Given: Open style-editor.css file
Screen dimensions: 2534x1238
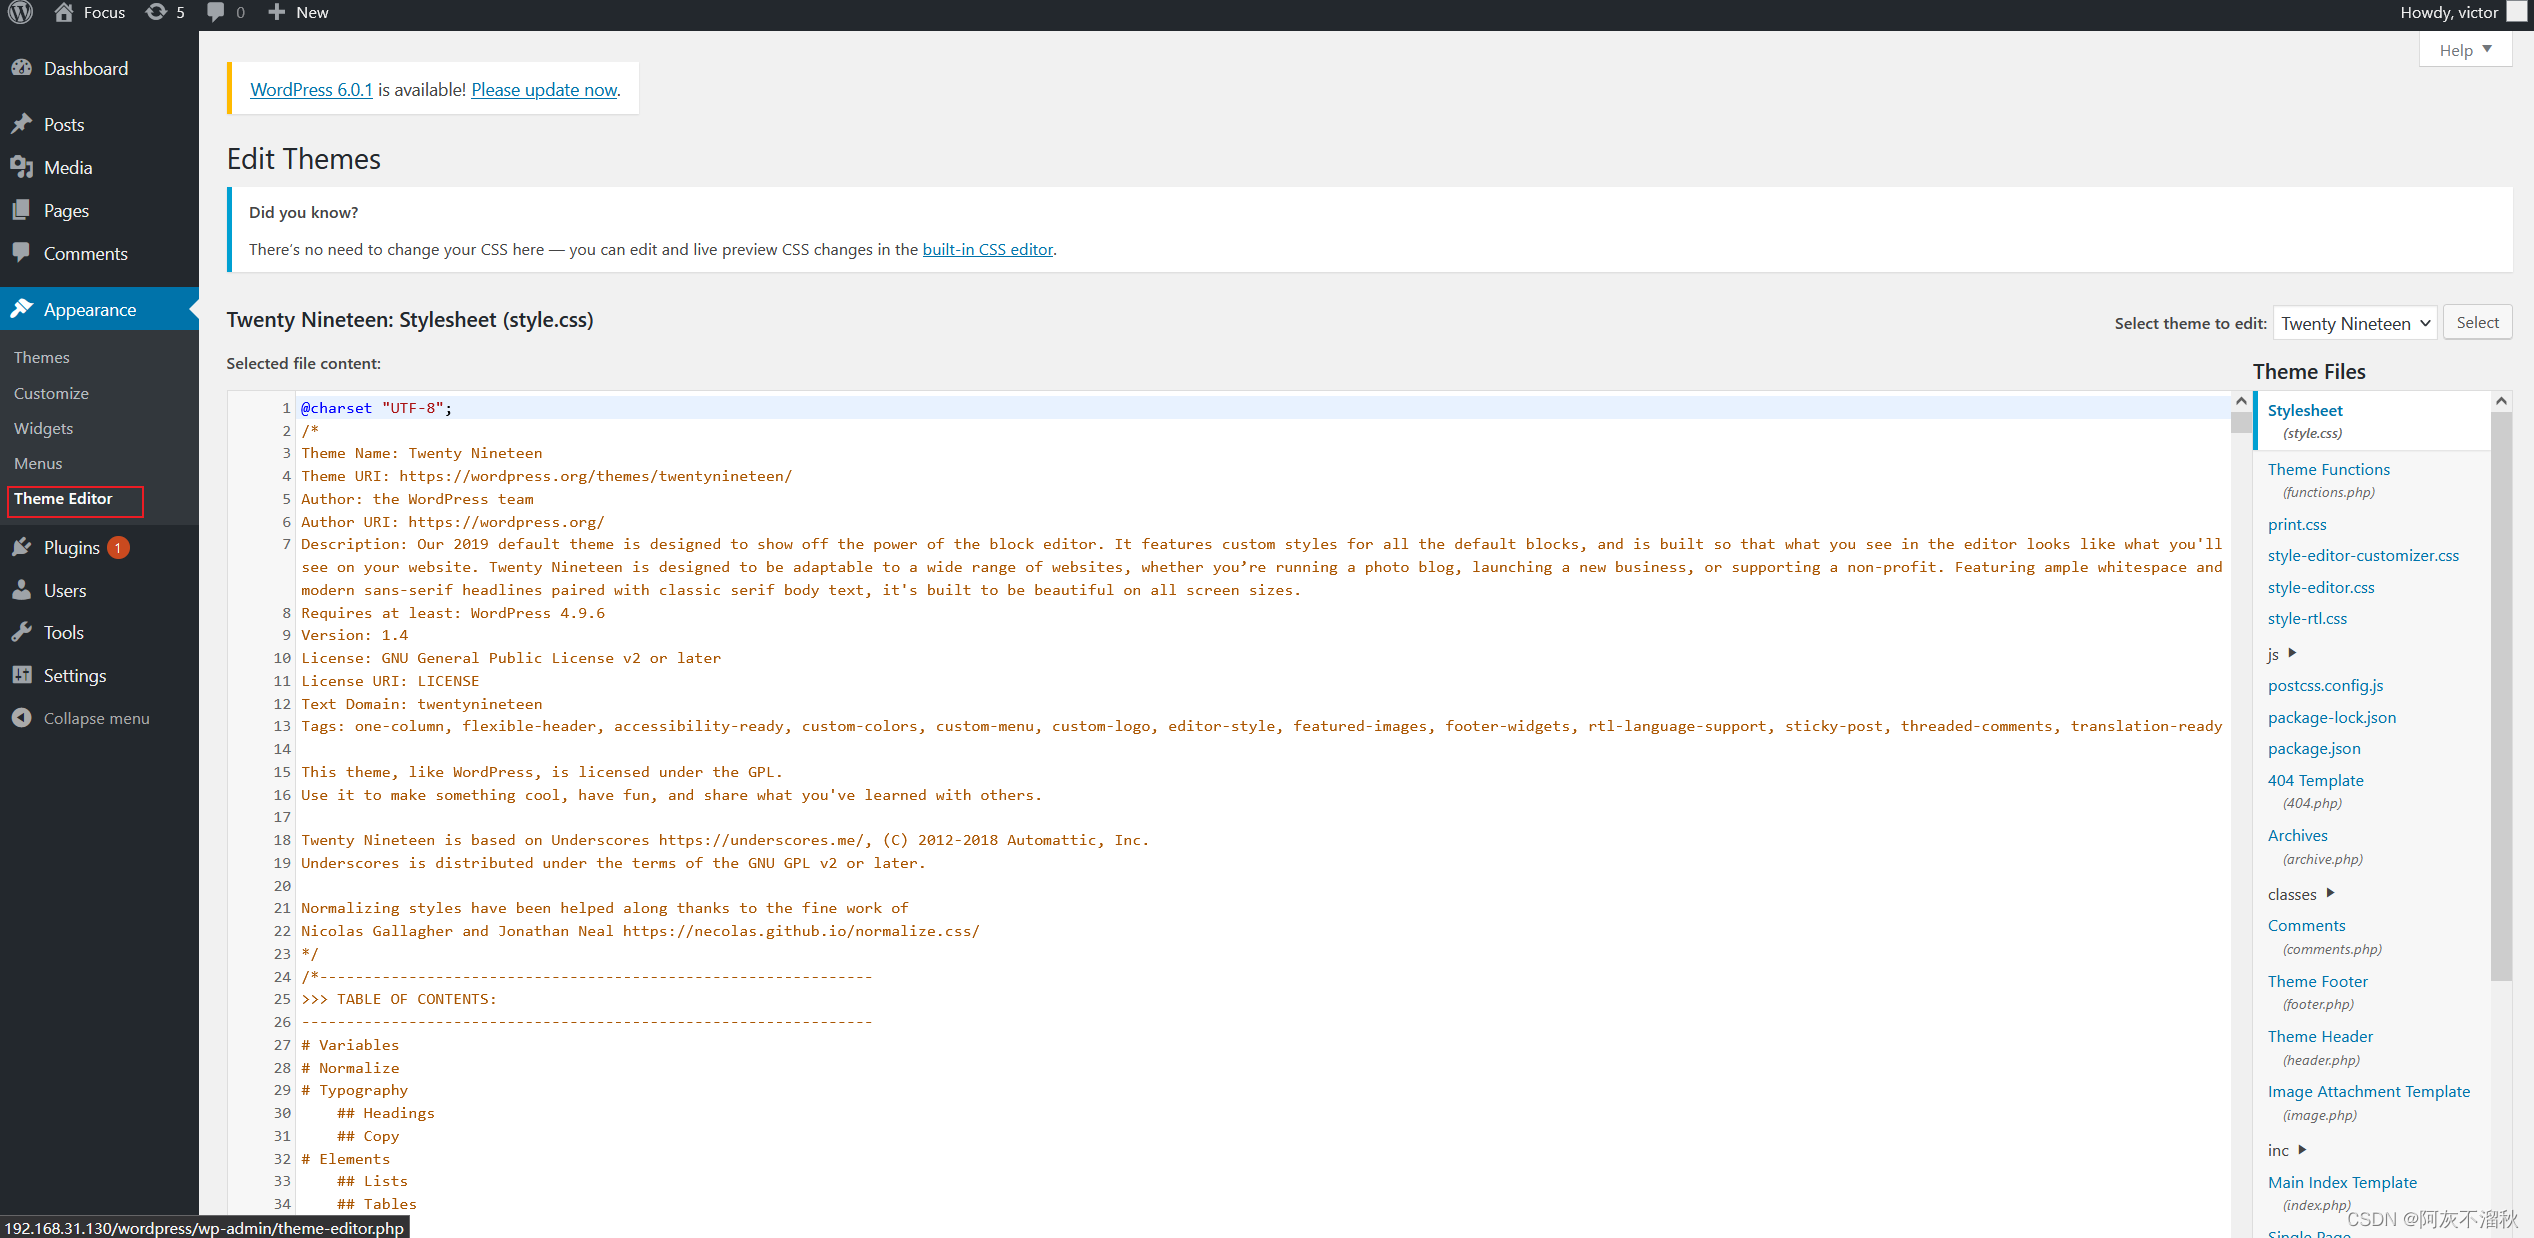Looking at the screenshot, I should click(x=2321, y=587).
